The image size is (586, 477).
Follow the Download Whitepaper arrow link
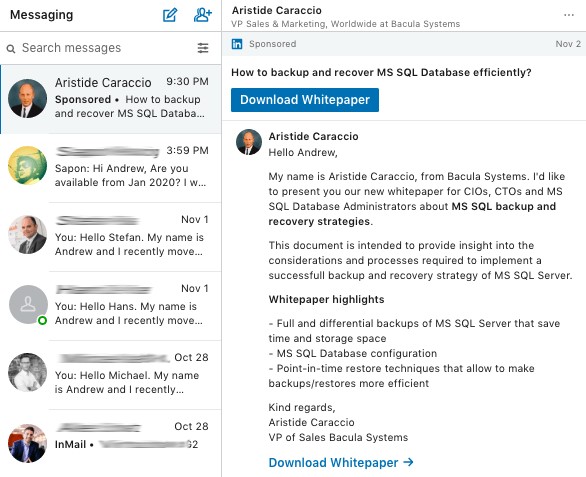(x=341, y=462)
